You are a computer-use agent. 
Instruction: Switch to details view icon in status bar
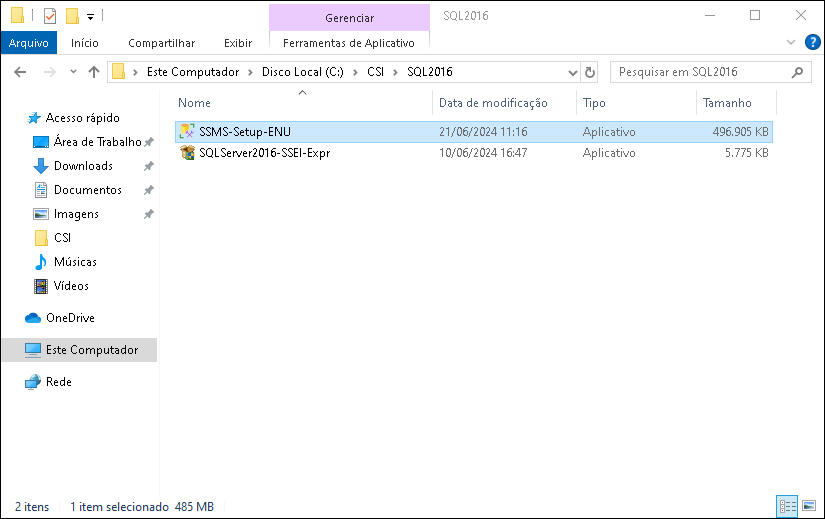point(787,506)
